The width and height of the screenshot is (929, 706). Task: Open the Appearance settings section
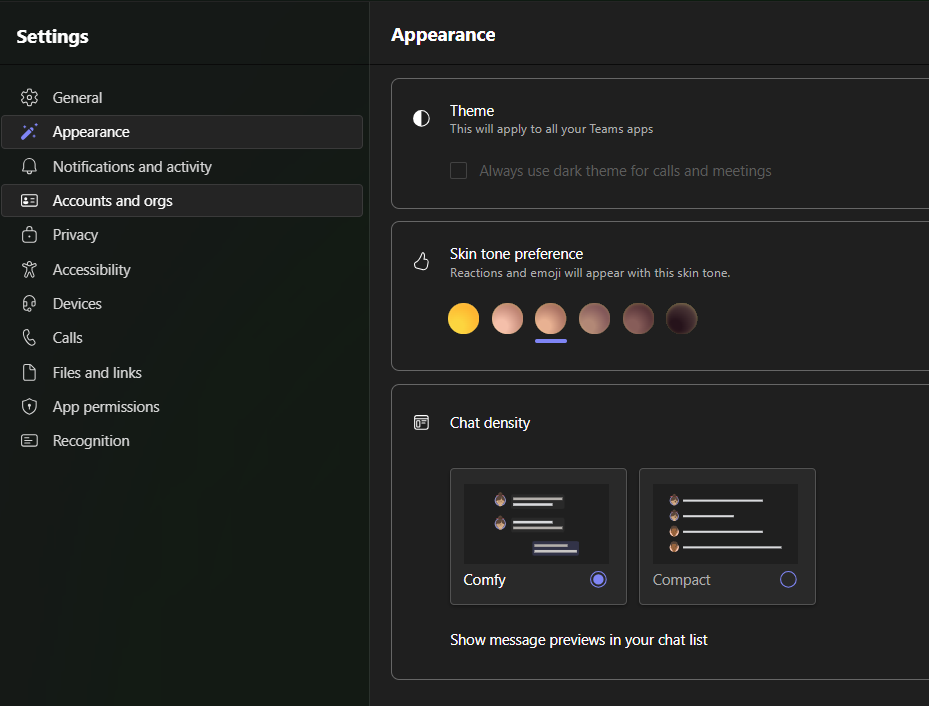[x=182, y=132]
